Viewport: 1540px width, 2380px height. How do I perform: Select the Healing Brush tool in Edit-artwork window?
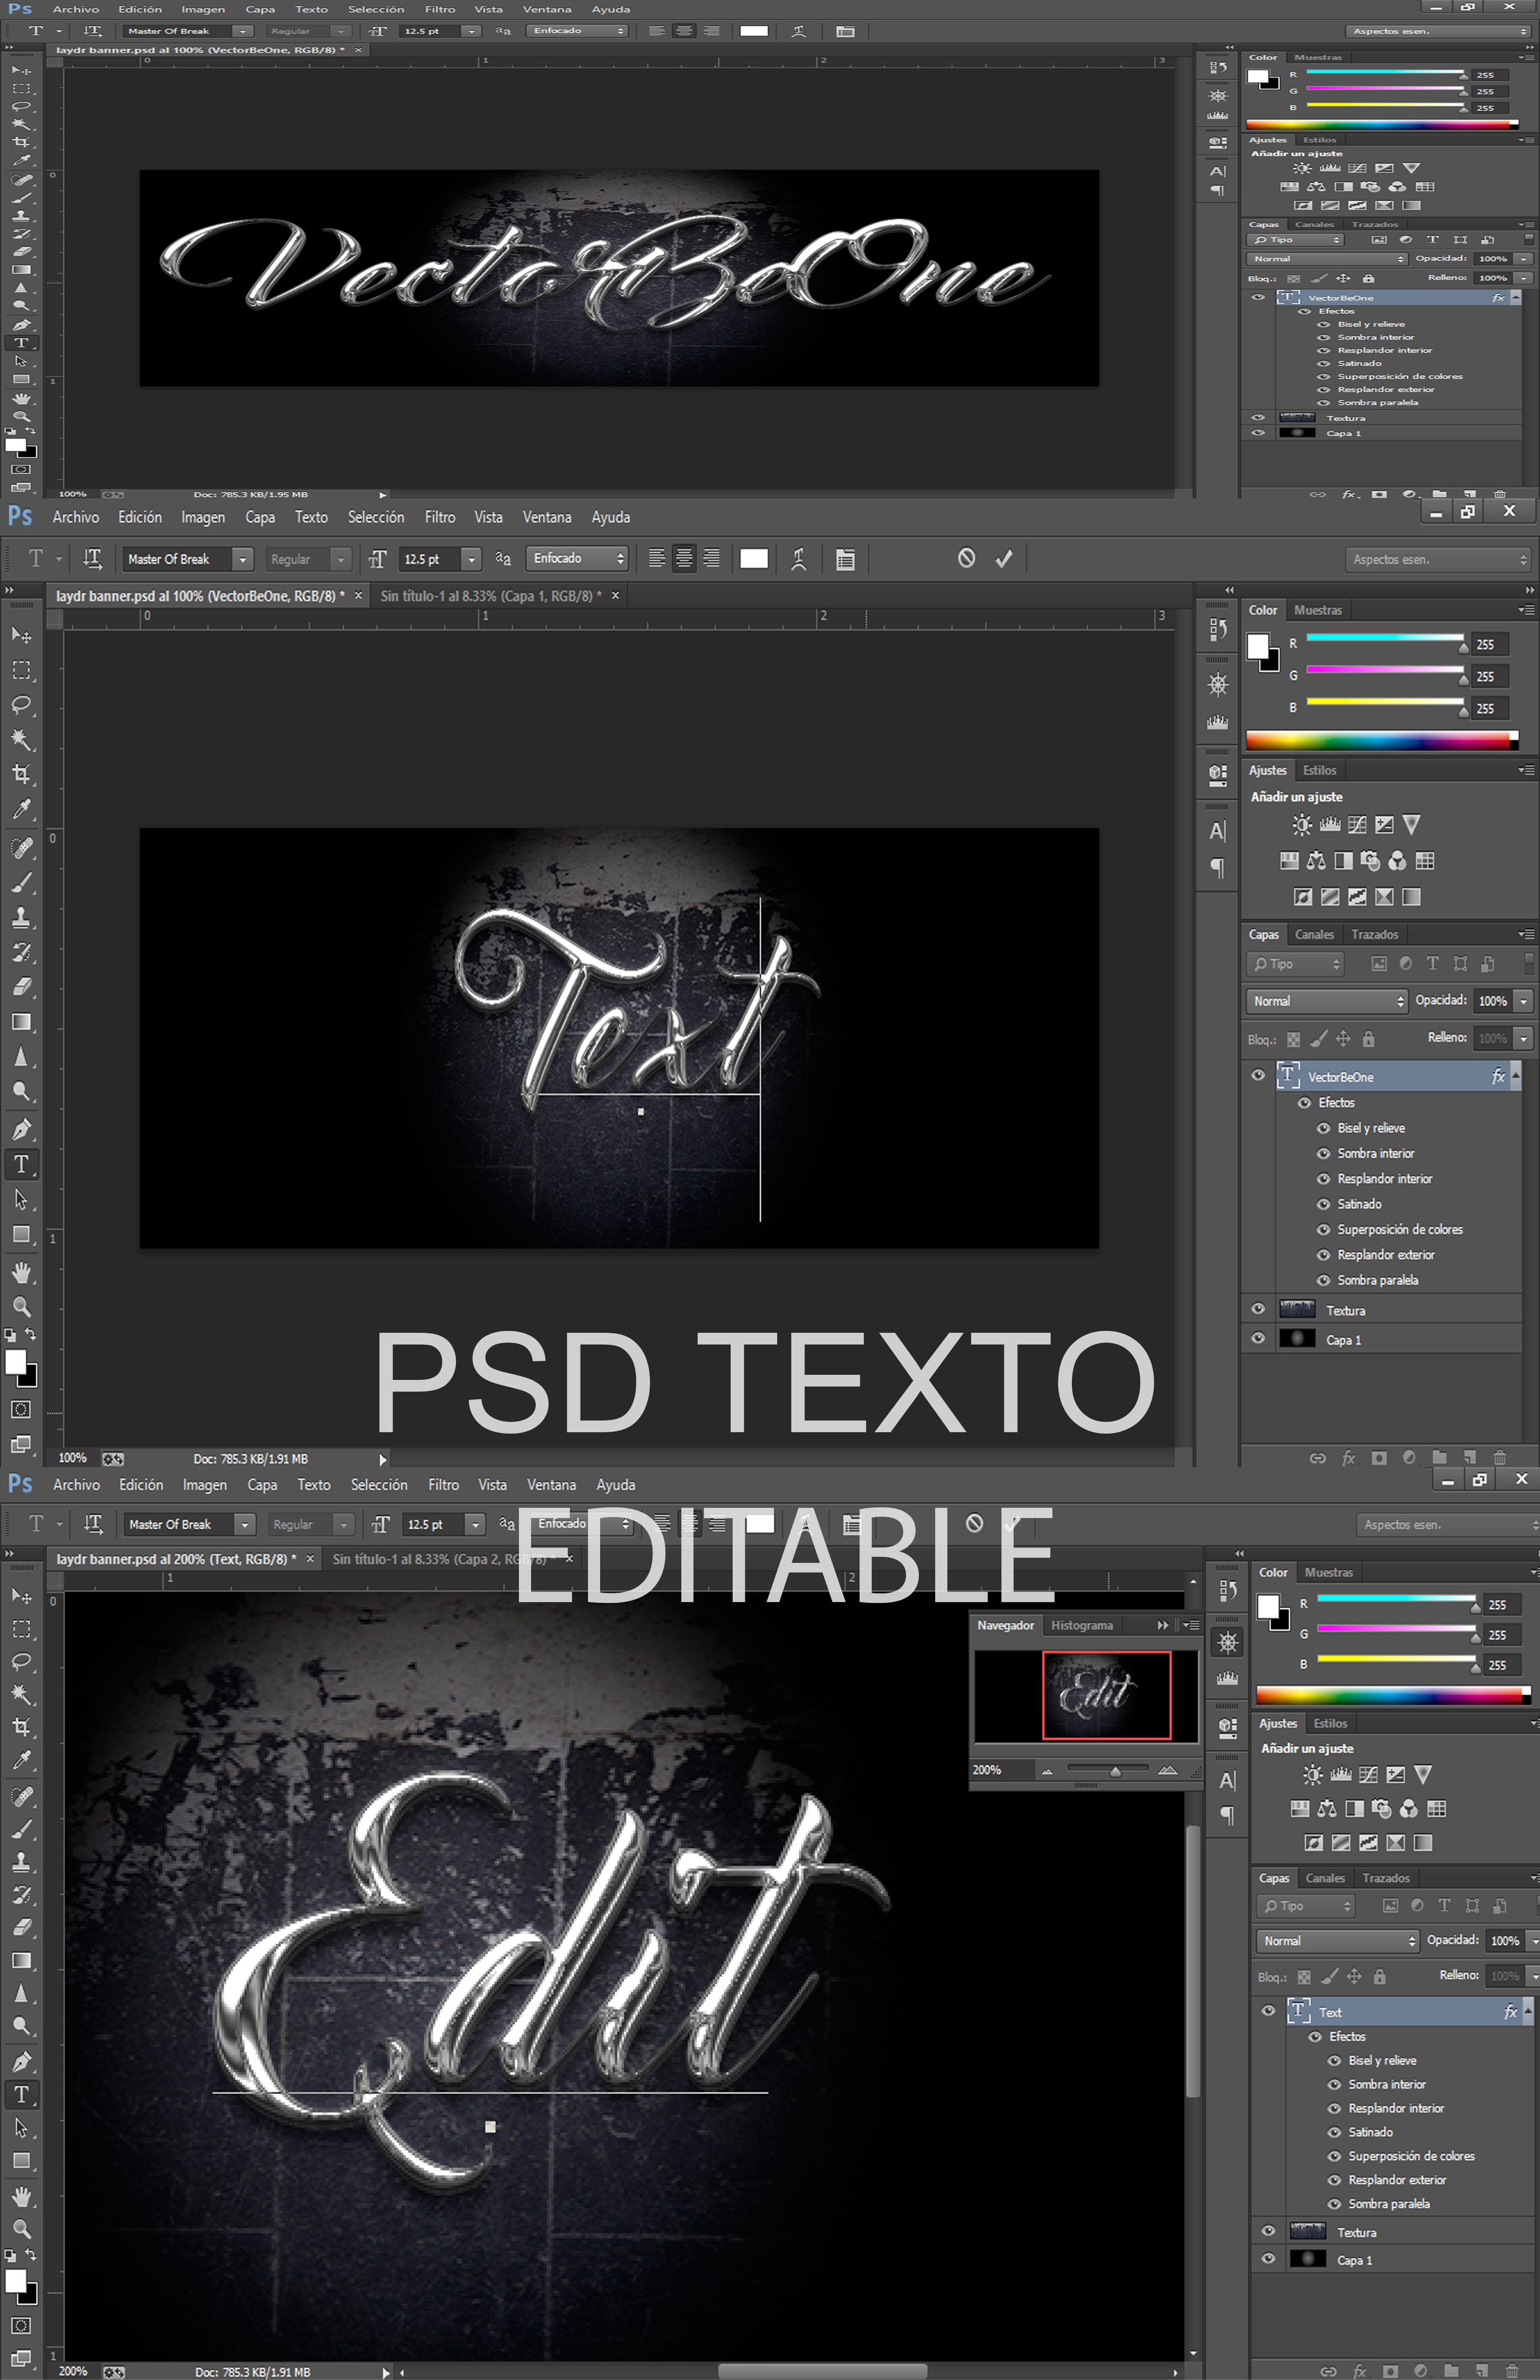click(21, 1796)
